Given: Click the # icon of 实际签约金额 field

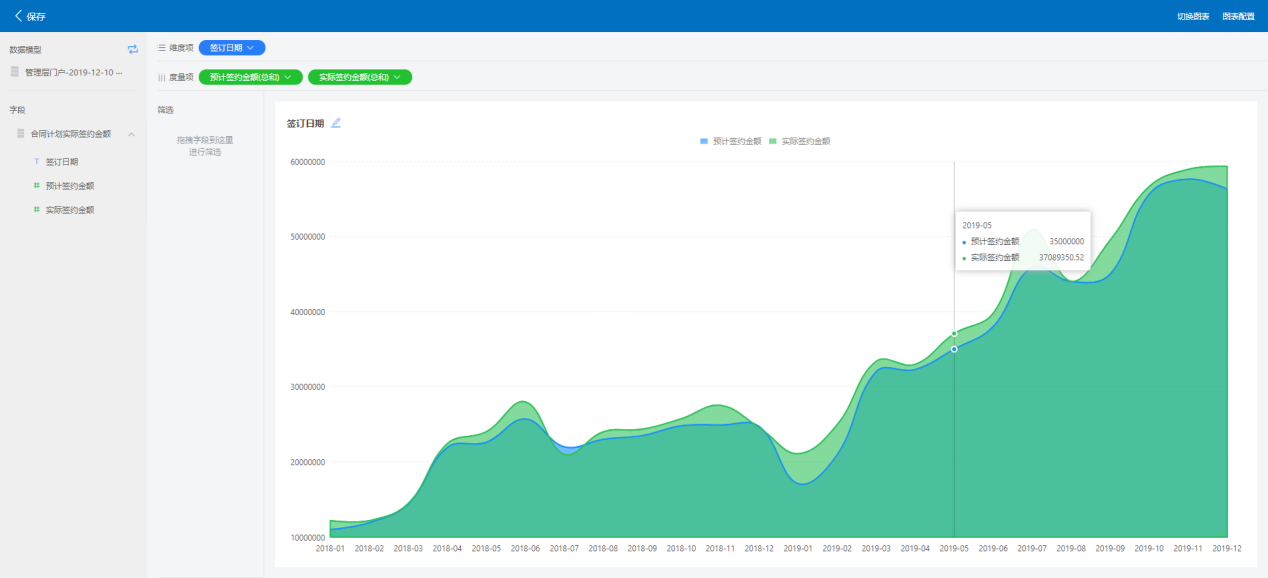Looking at the screenshot, I should (x=37, y=210).
